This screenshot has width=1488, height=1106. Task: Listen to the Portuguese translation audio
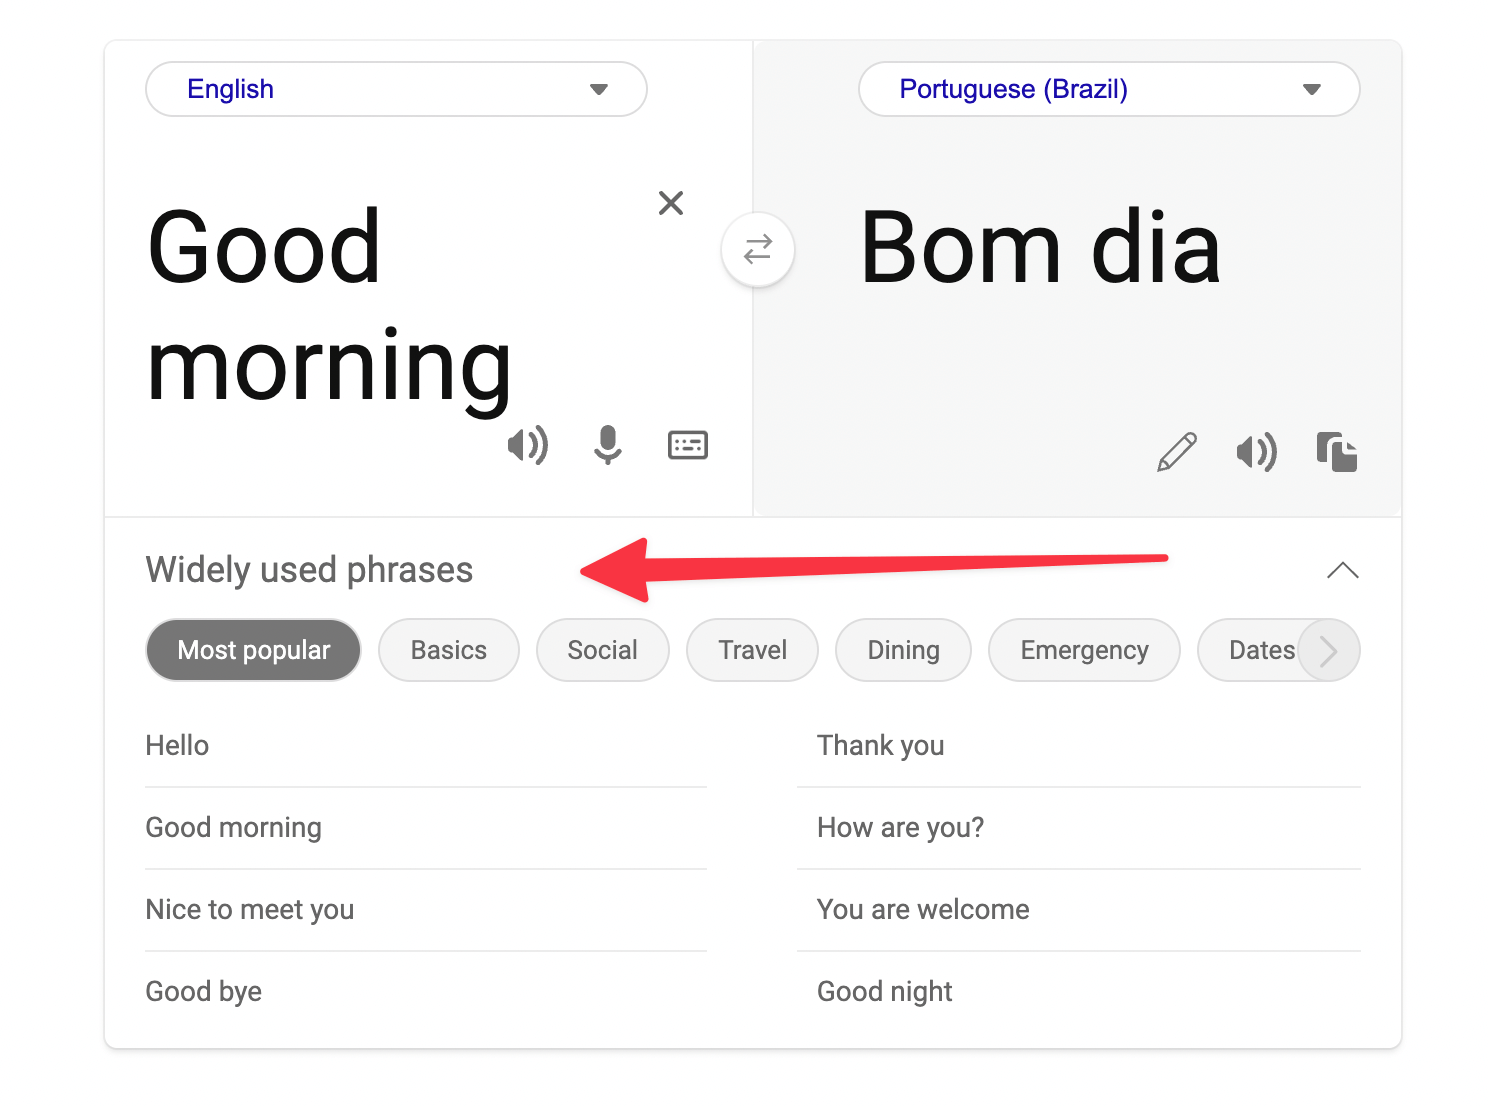[1257, 452]
